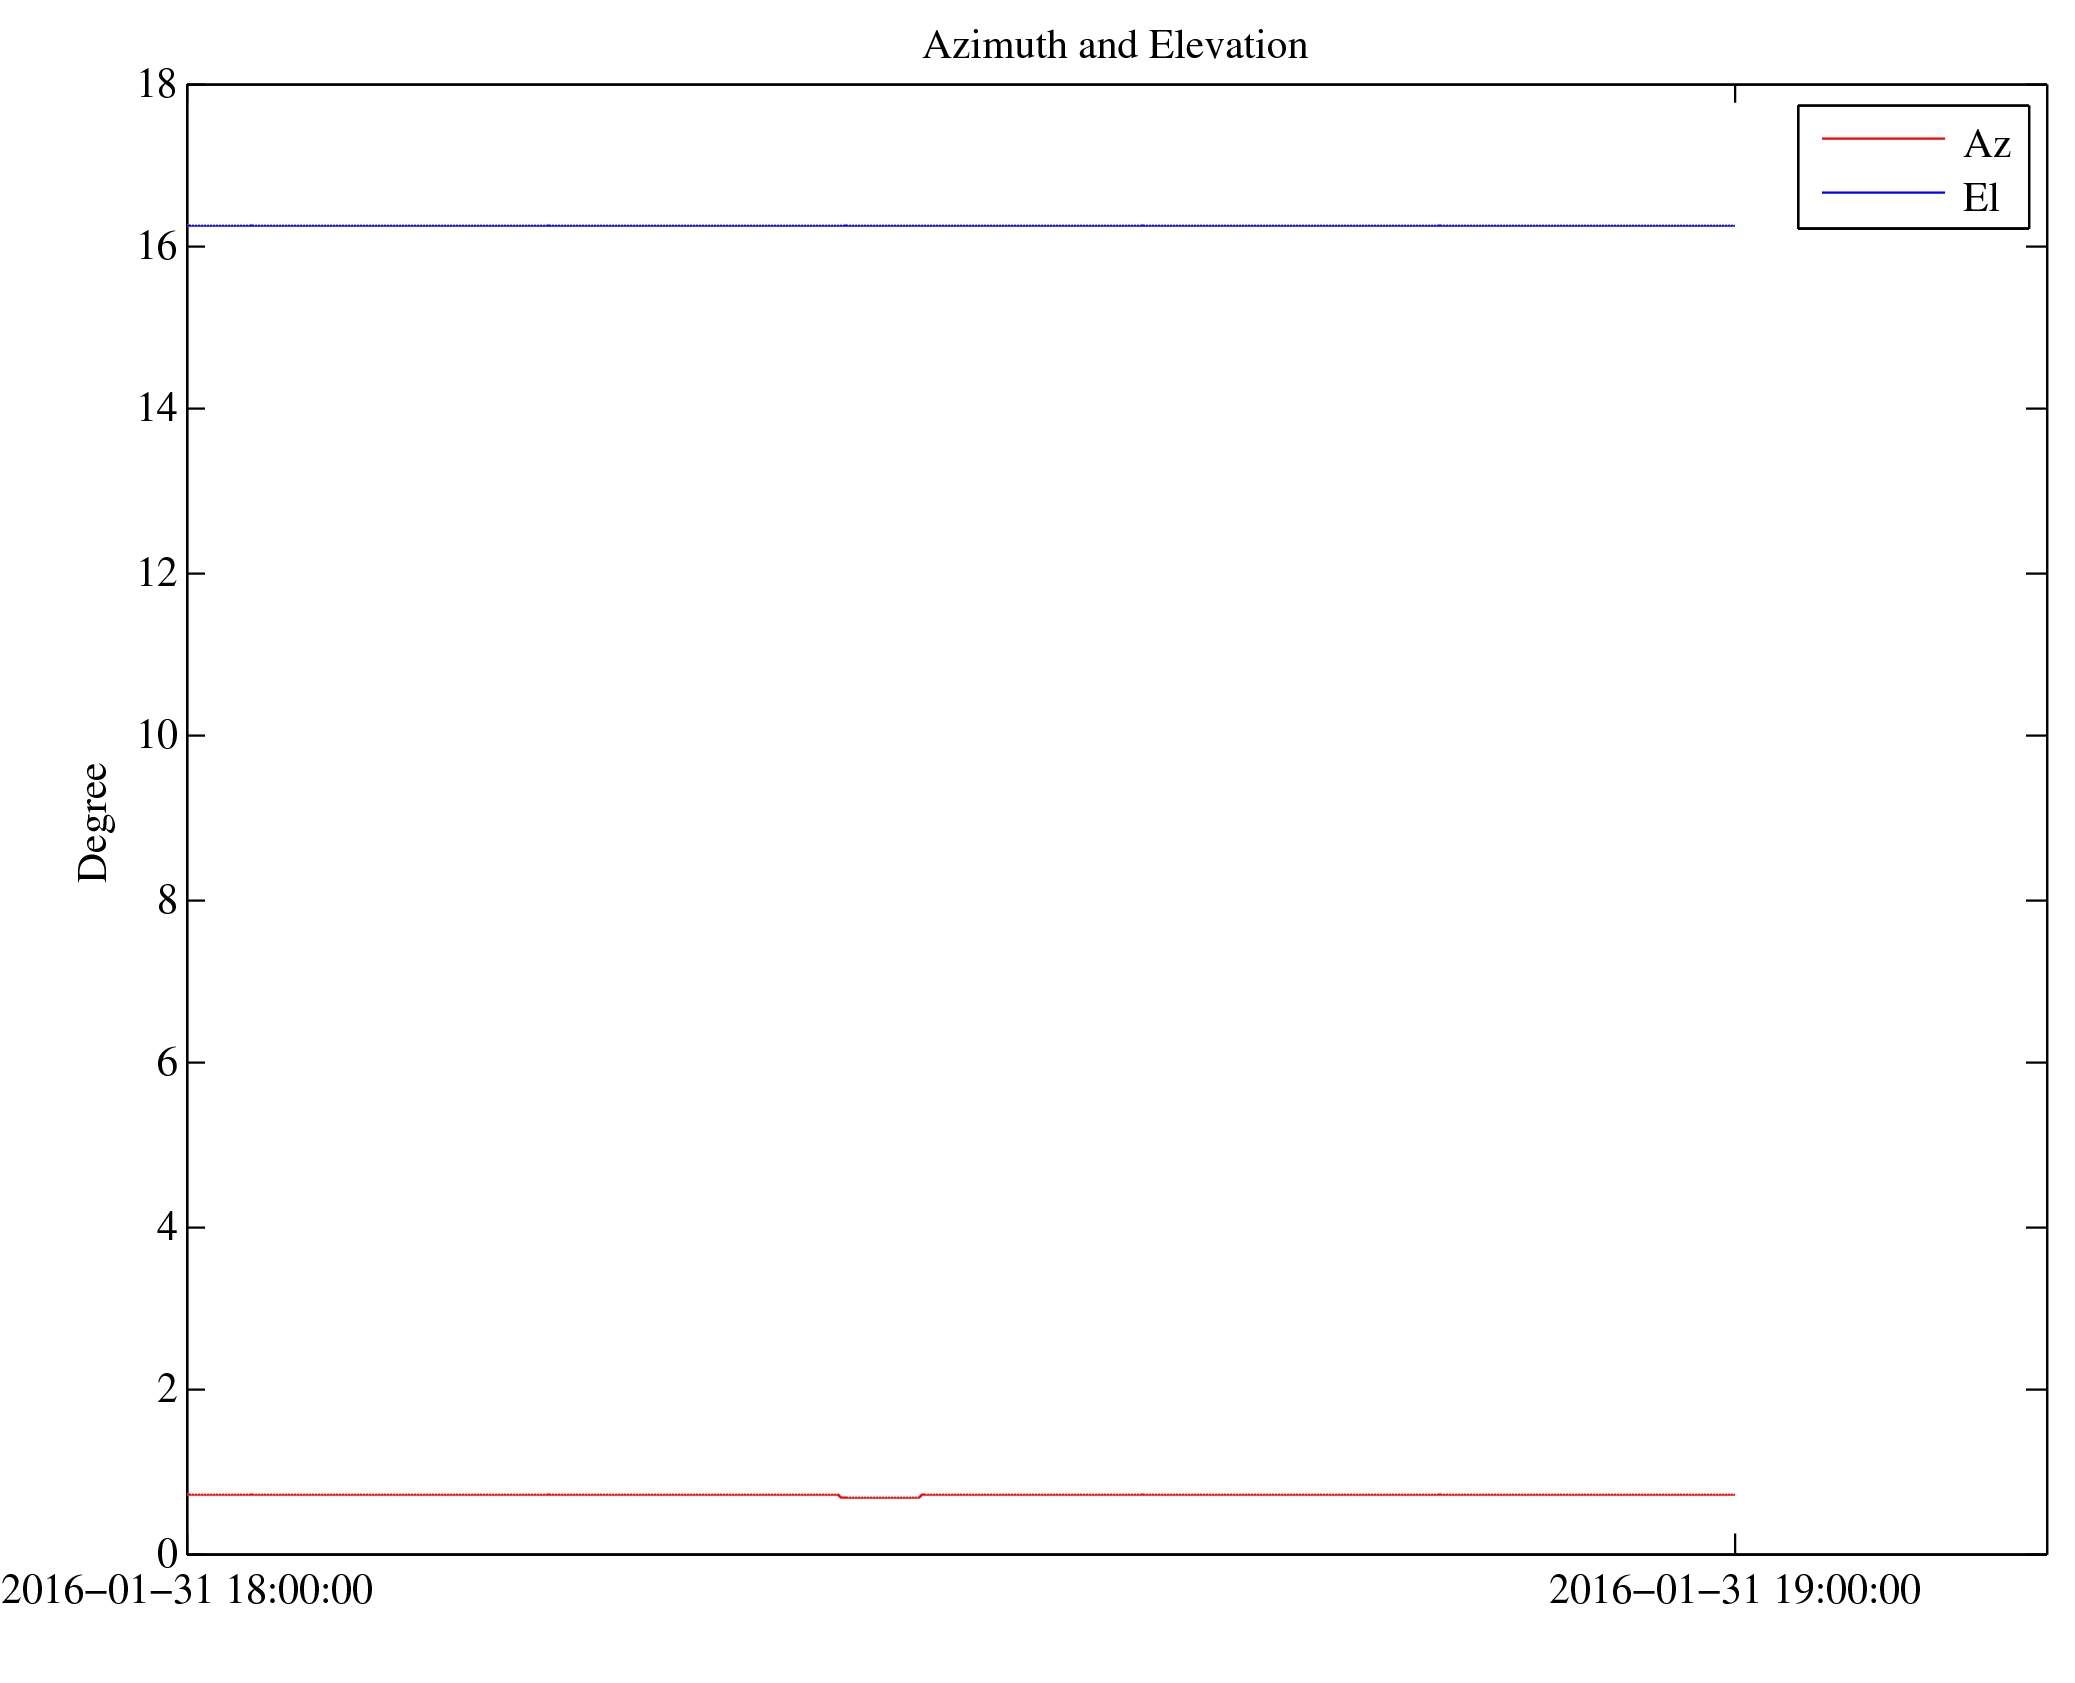Click the y-axis tick label 16
This screenshot has height=1683, width=2075.
click(x=157, y=247)
